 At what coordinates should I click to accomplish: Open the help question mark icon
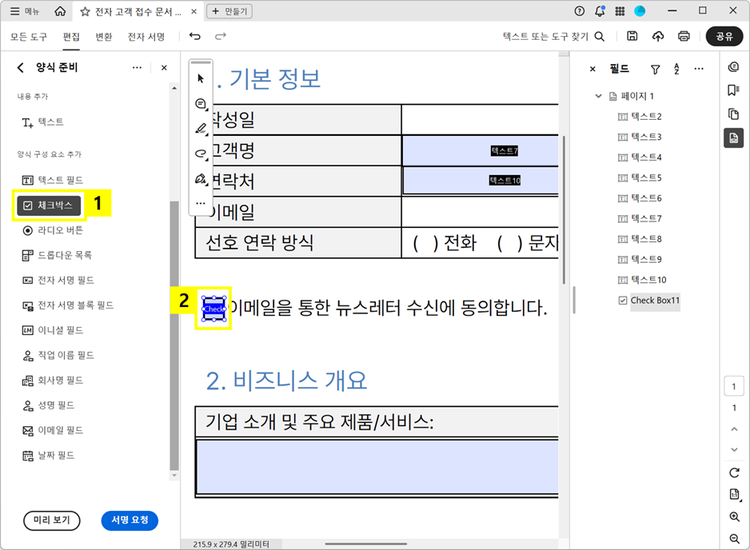click(x=579, y=11)
